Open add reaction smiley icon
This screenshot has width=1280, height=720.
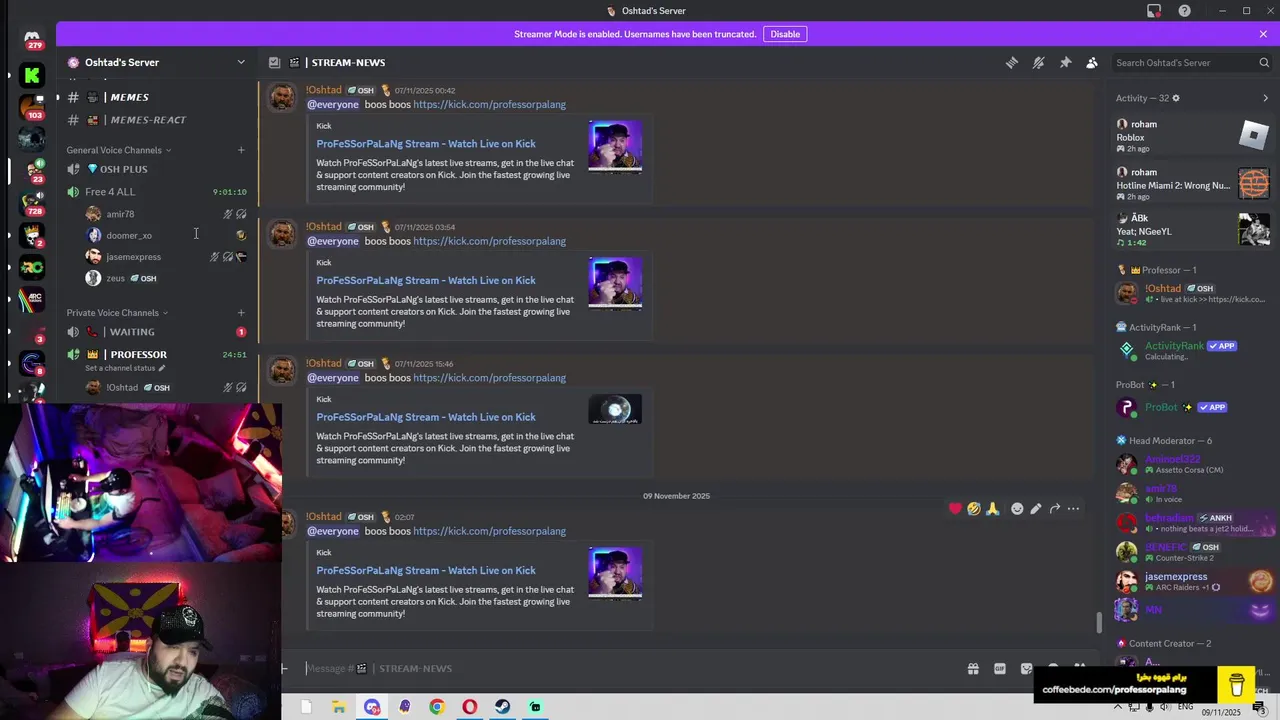(1017, 508)
